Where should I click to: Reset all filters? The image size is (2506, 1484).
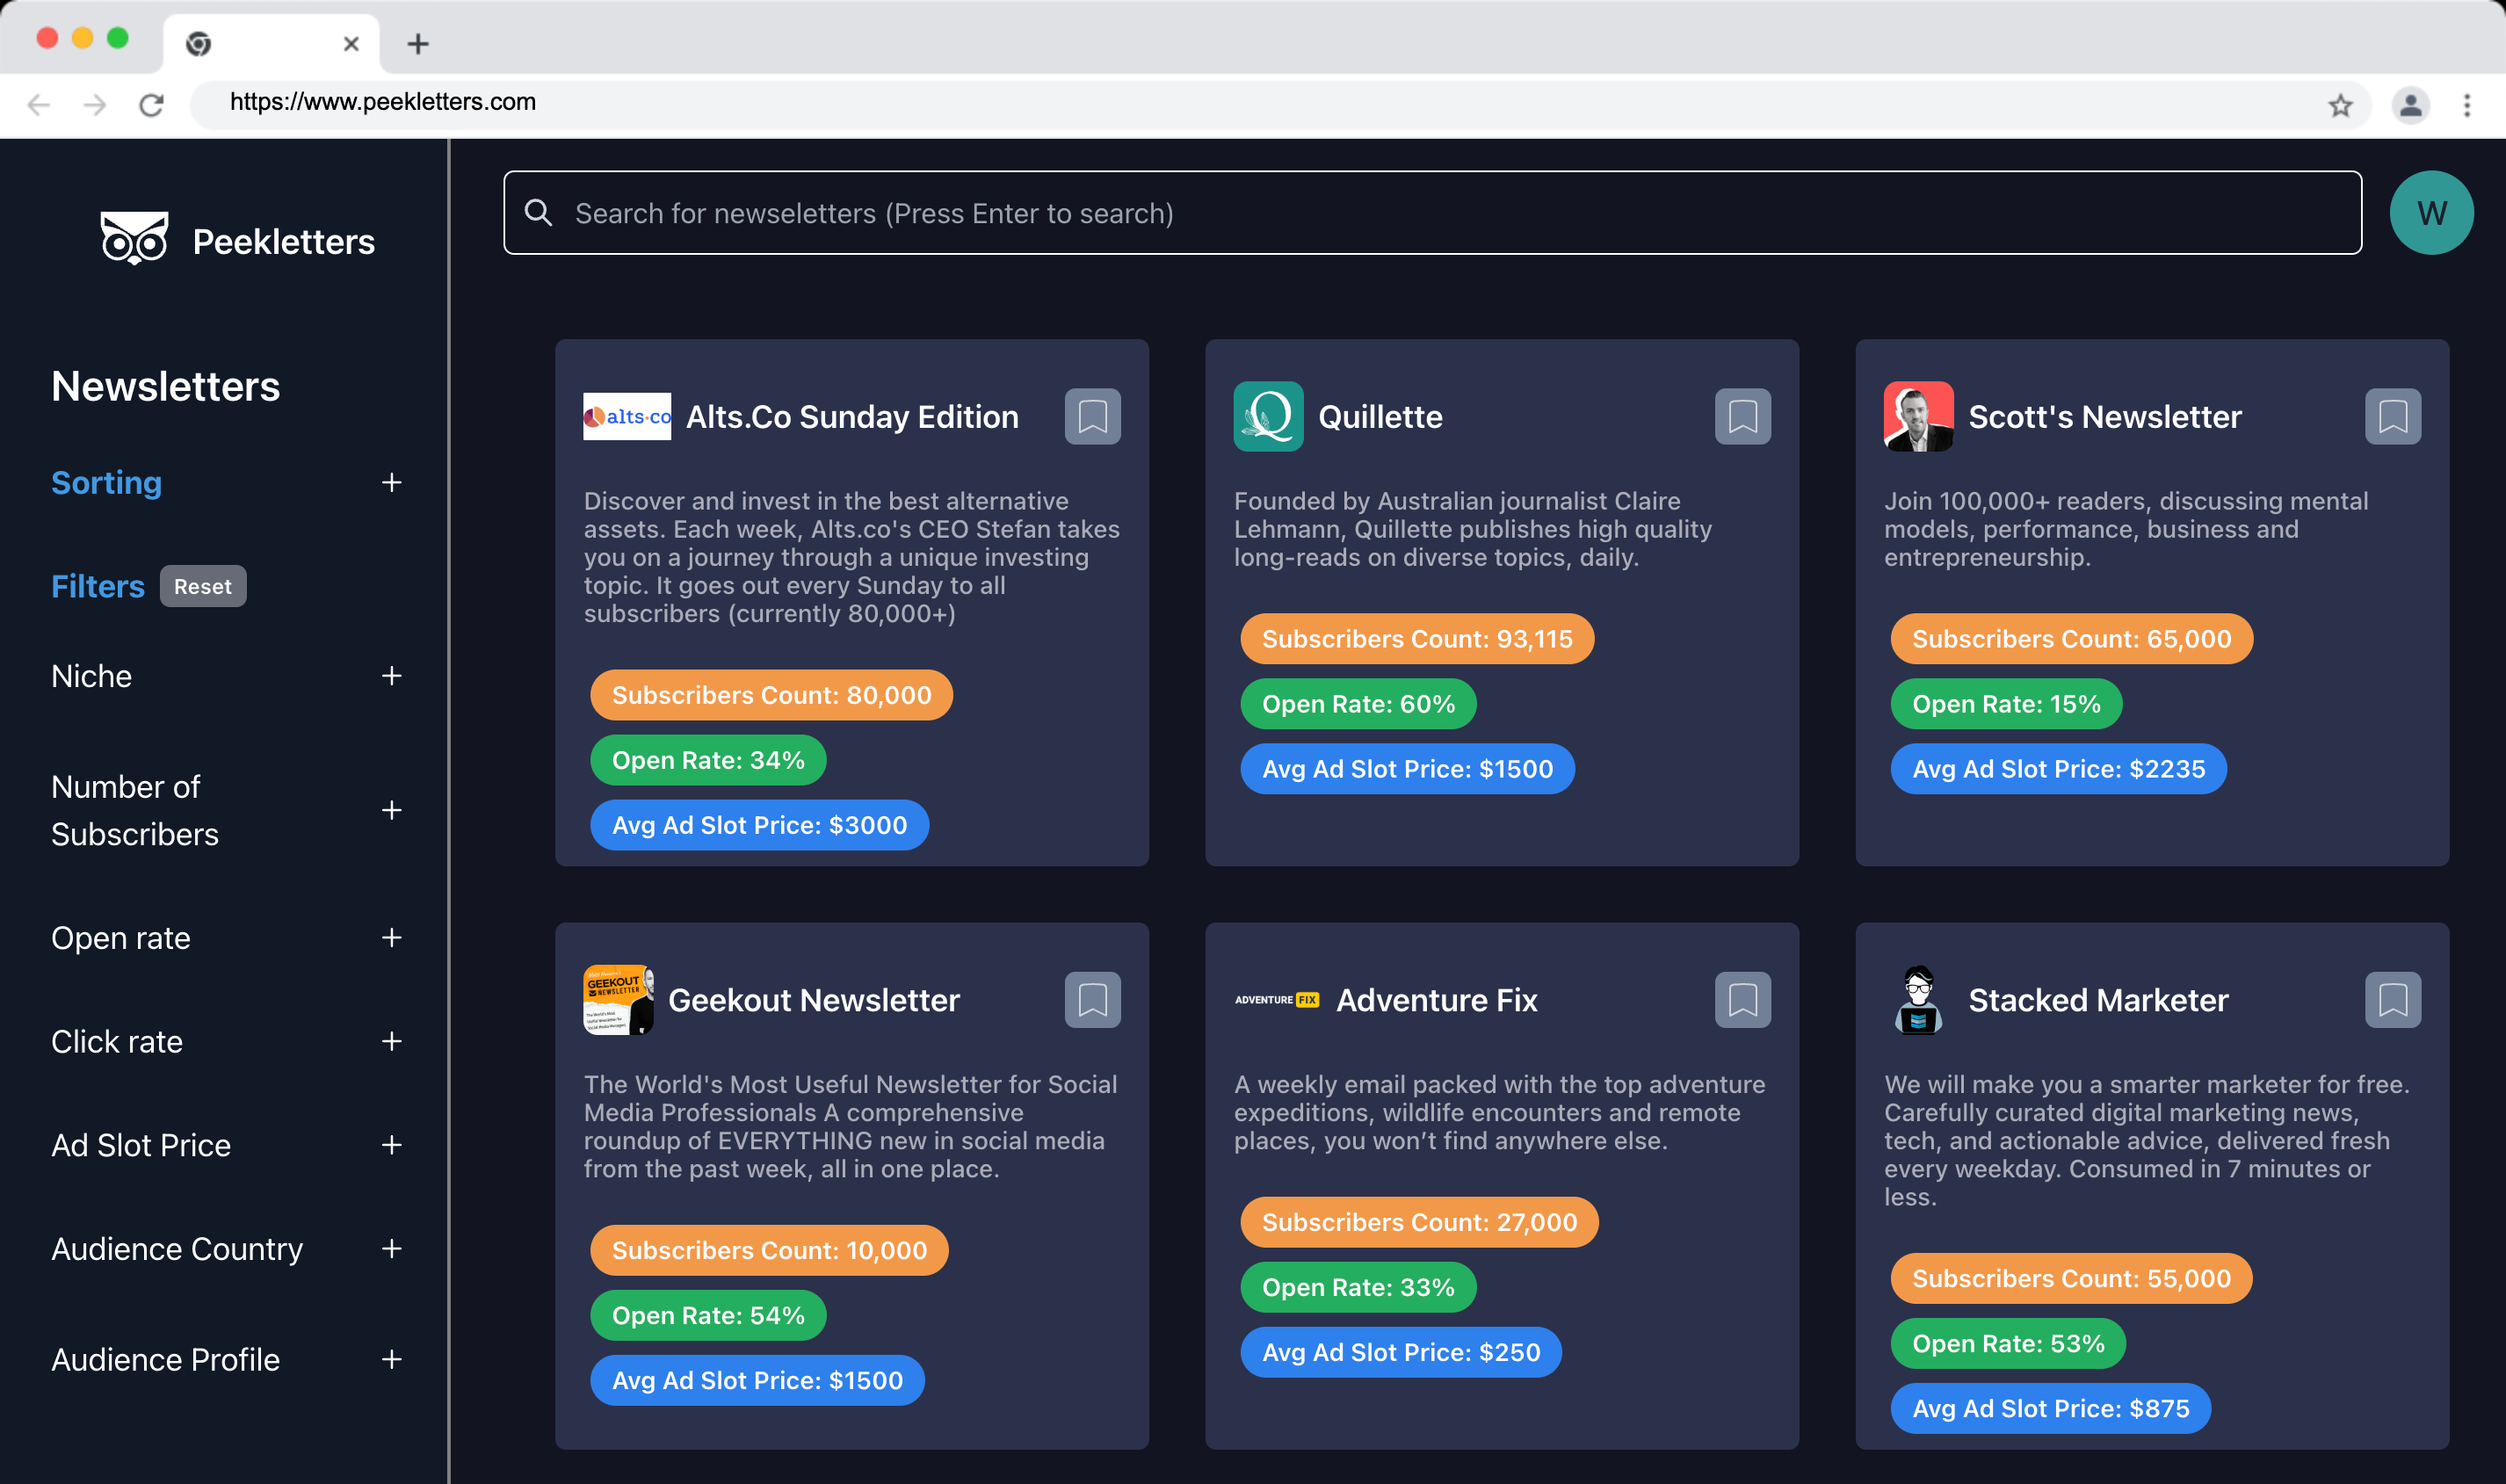202,586
